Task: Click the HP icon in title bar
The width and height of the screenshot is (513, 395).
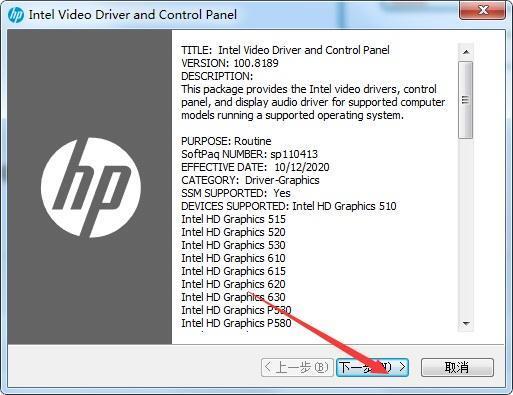Action: 15,15
